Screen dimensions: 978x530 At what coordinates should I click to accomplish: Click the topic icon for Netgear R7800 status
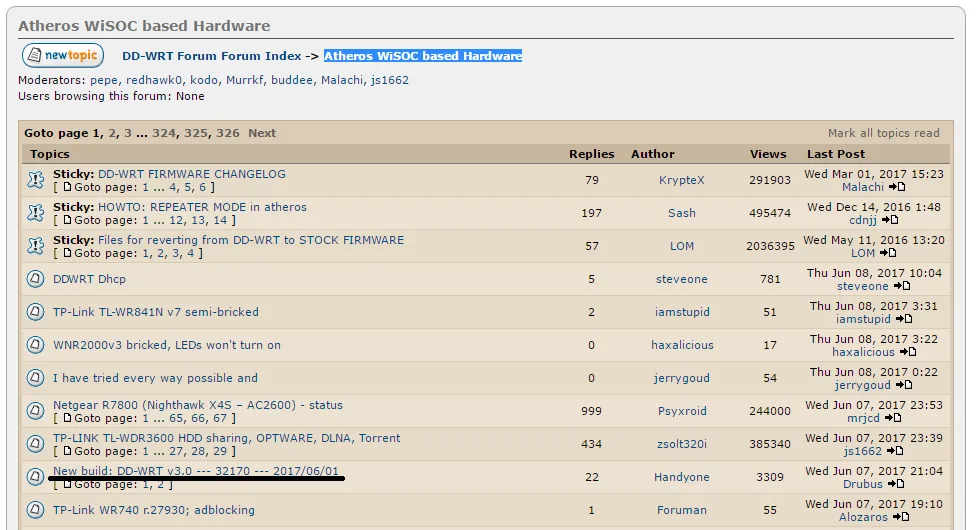pyautogui.click(x=36, y=411)
